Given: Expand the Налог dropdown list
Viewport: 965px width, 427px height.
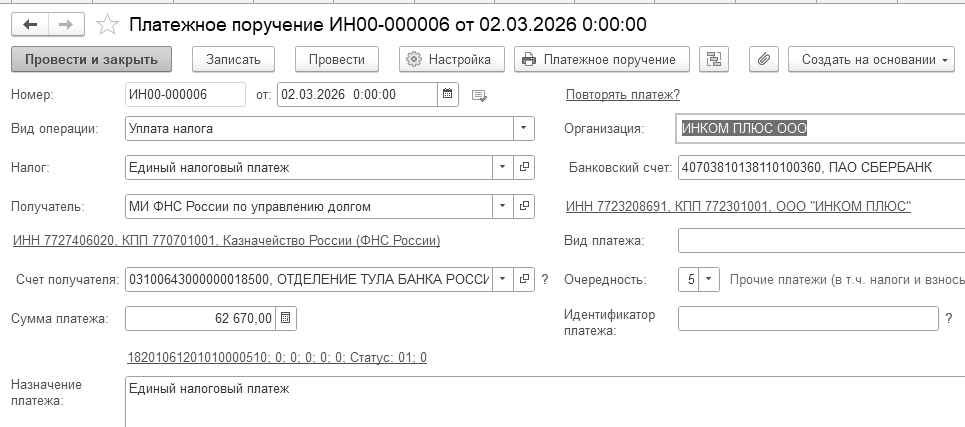Looking at the screenshot, I should [502, 168].
